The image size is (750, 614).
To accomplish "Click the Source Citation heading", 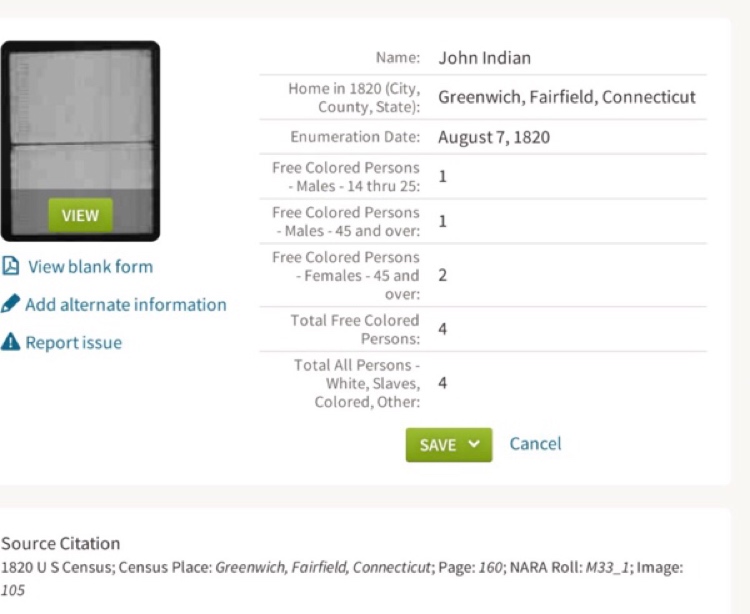I will coord(60,544).
